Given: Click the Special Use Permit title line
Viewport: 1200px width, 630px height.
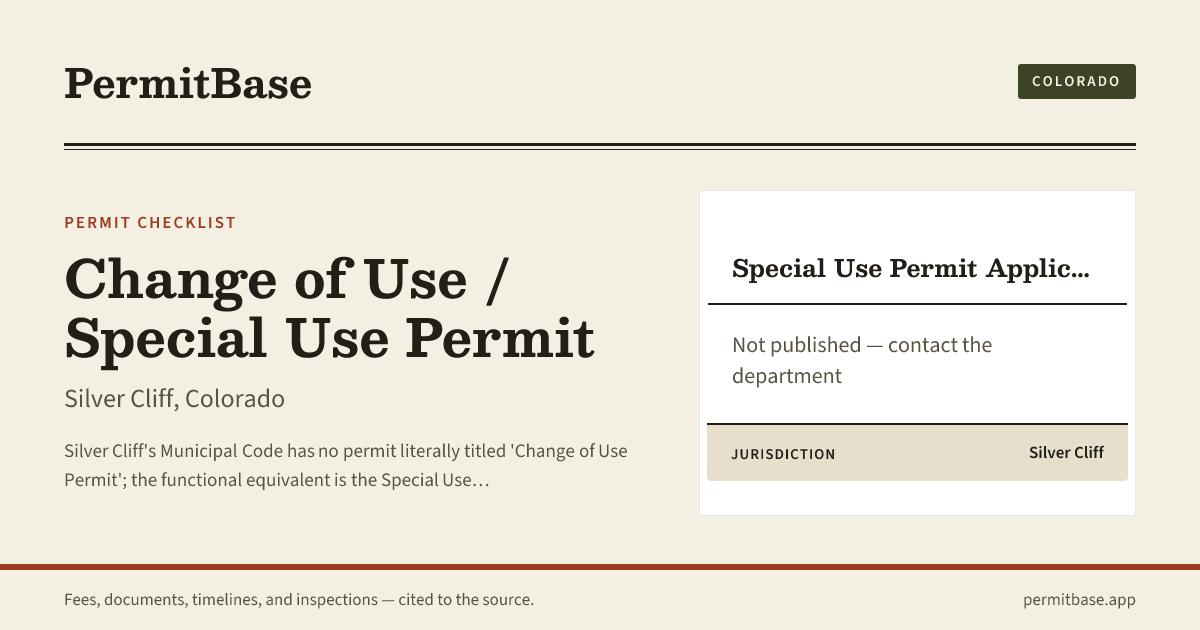Looking at the screenshot, I should tap(329, 338).
